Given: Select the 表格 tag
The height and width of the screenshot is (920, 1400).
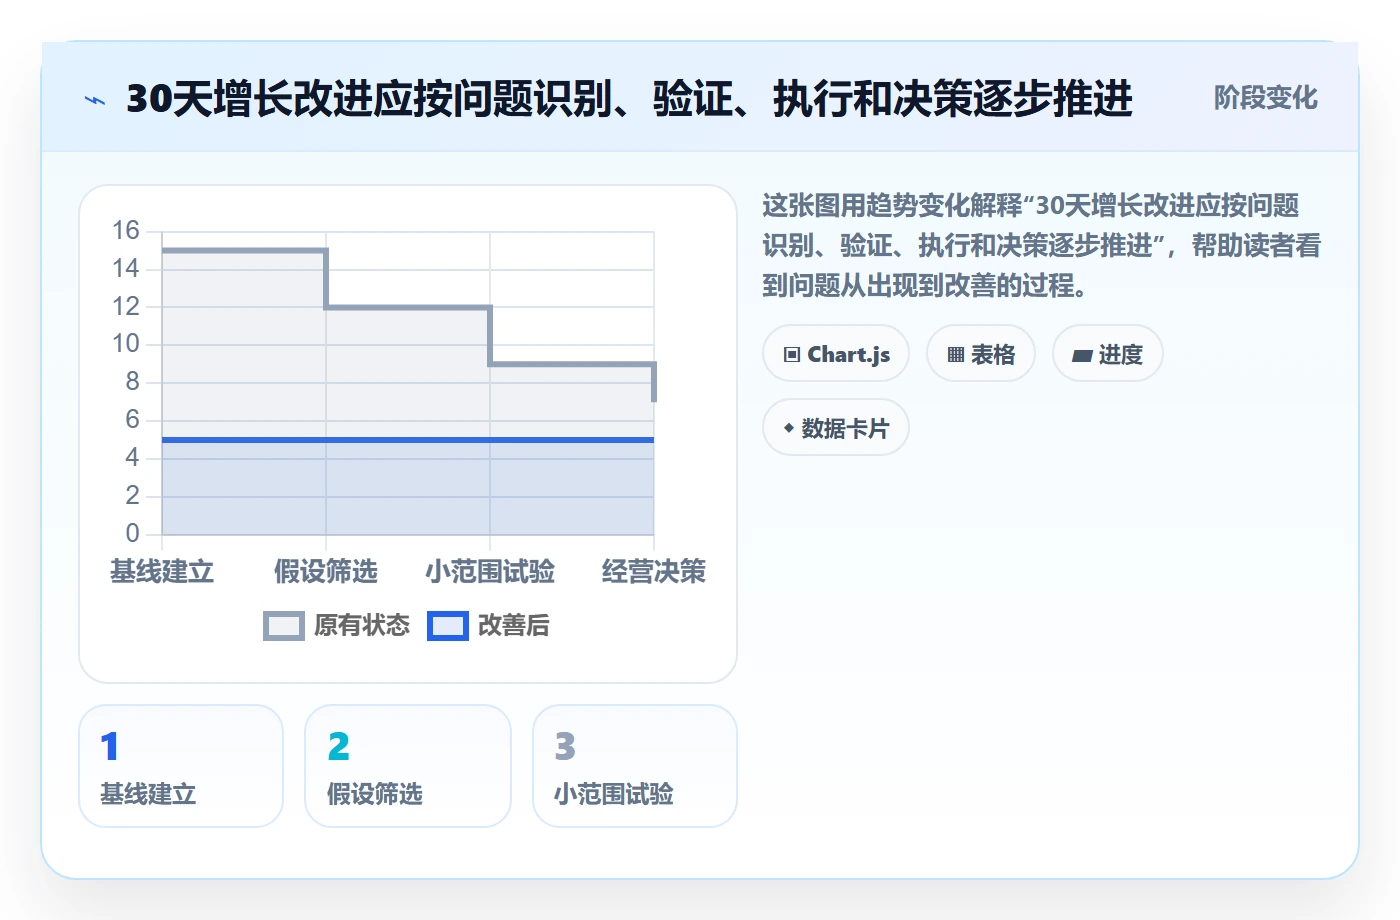Looking at the screenshot, I should (x=981, y=354).
